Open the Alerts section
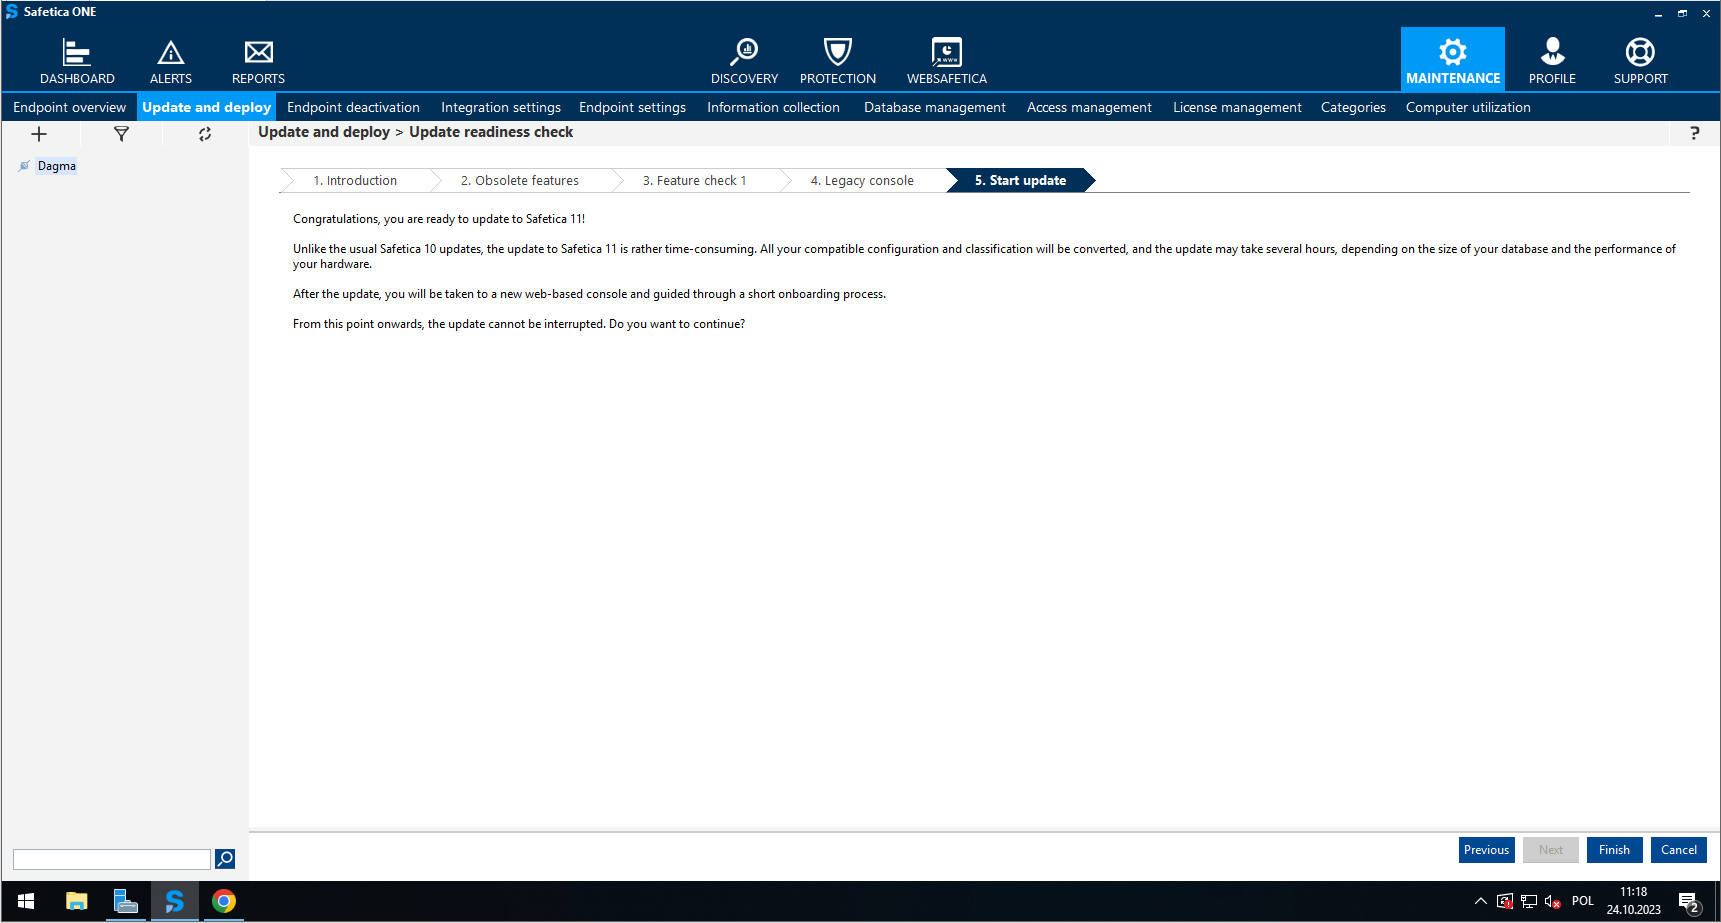 tap(171, 61)
